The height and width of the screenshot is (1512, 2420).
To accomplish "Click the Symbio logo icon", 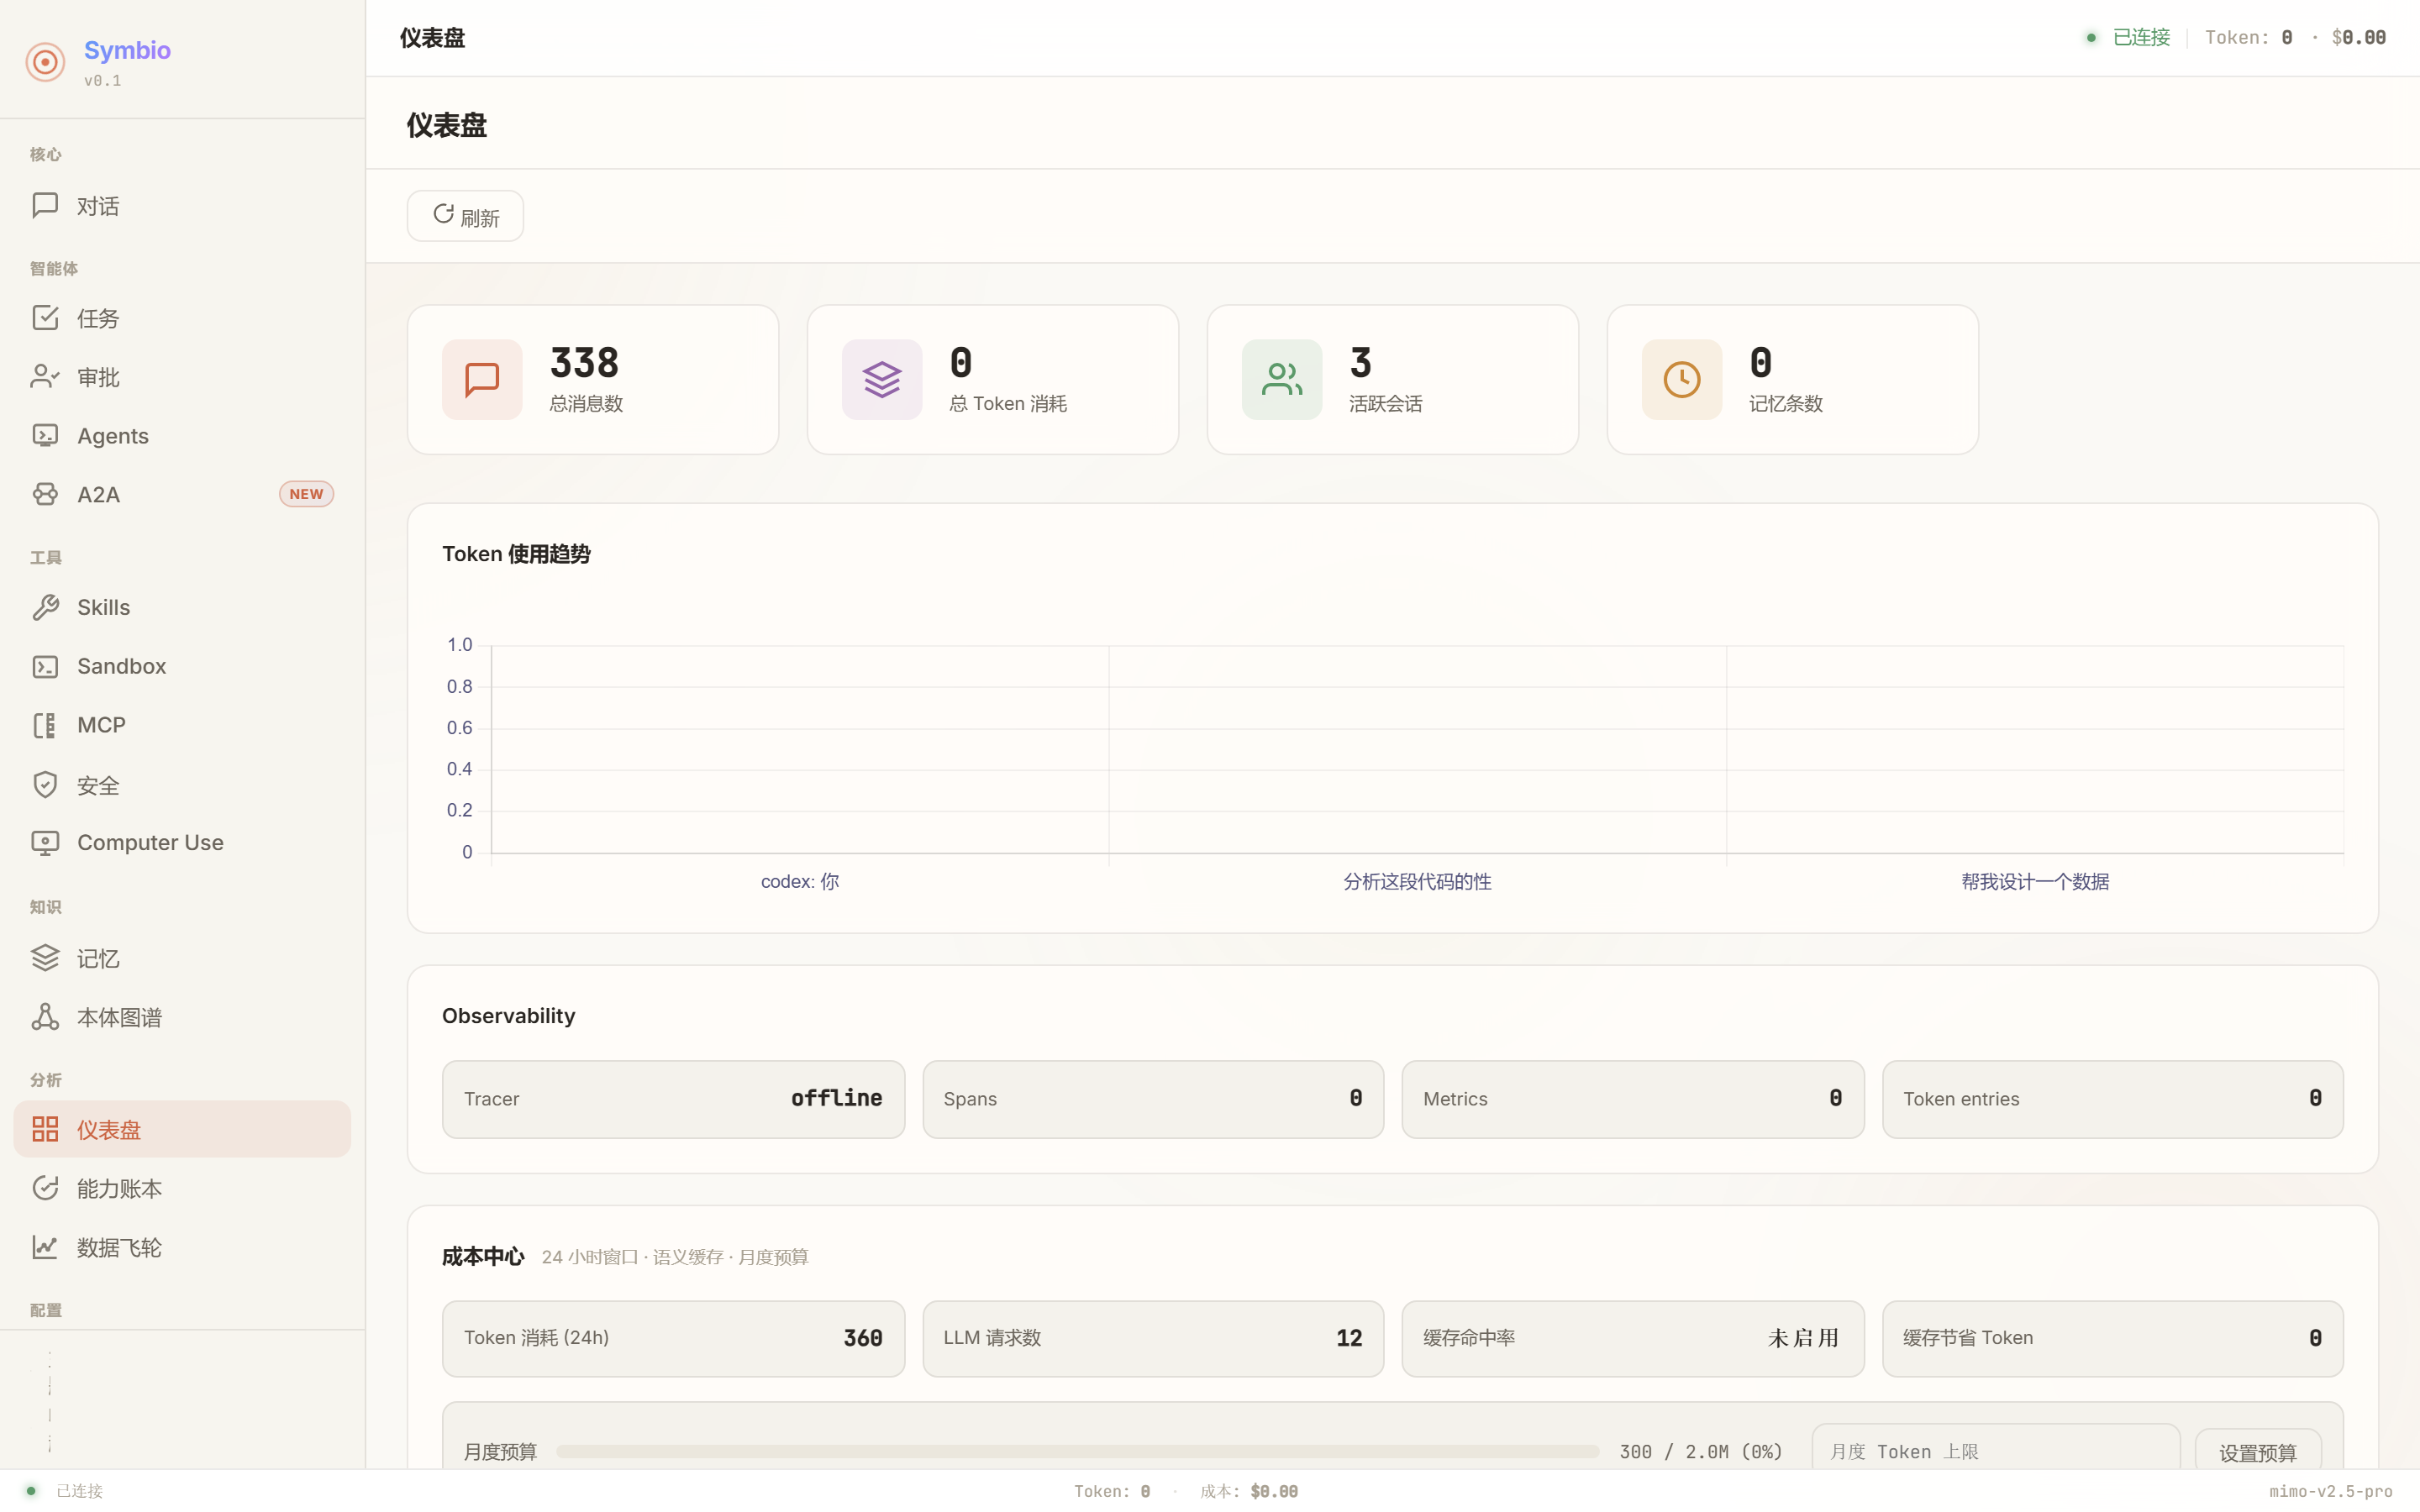I will (45, 62).
